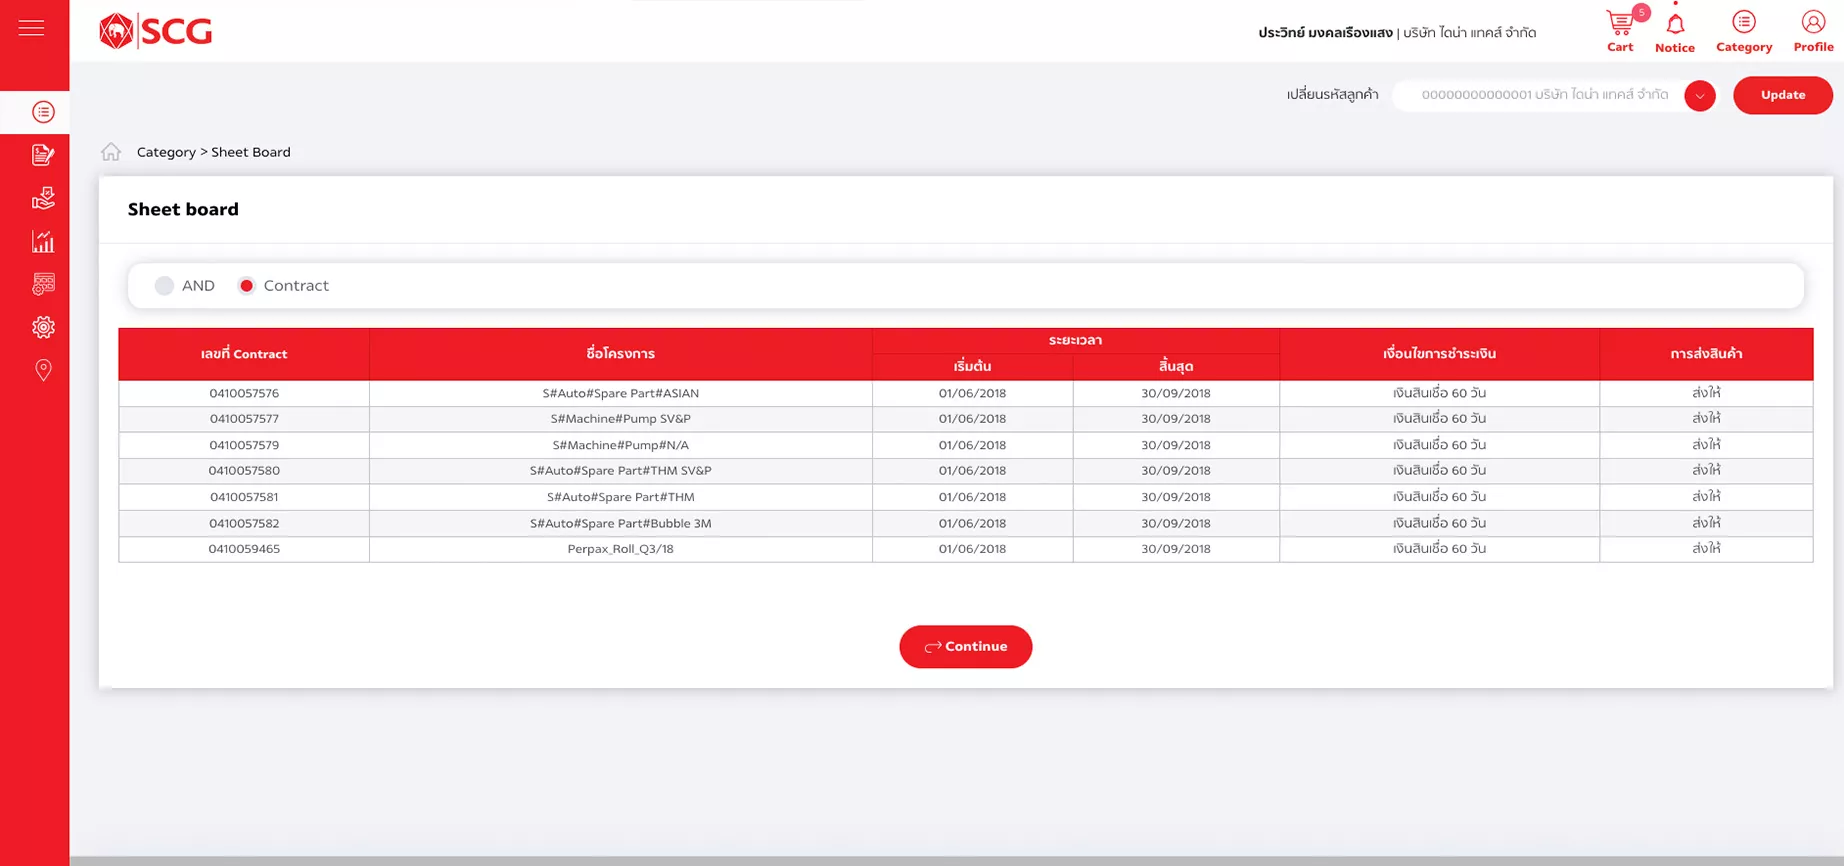Click contract number 0410057580
Viewport: 1844px width, 866px height.
[244, 471]
